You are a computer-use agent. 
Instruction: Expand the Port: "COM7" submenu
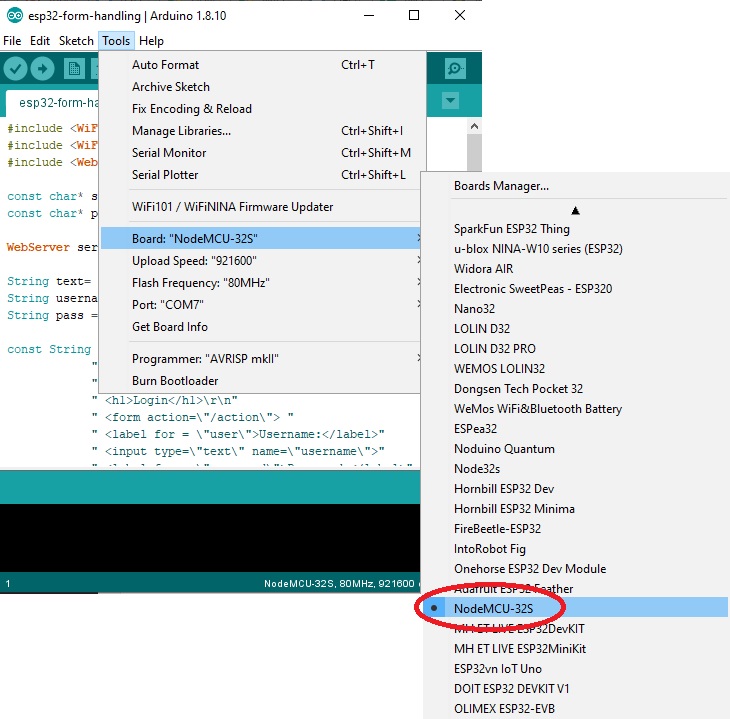pyautogui.click(x=261, y=305)
